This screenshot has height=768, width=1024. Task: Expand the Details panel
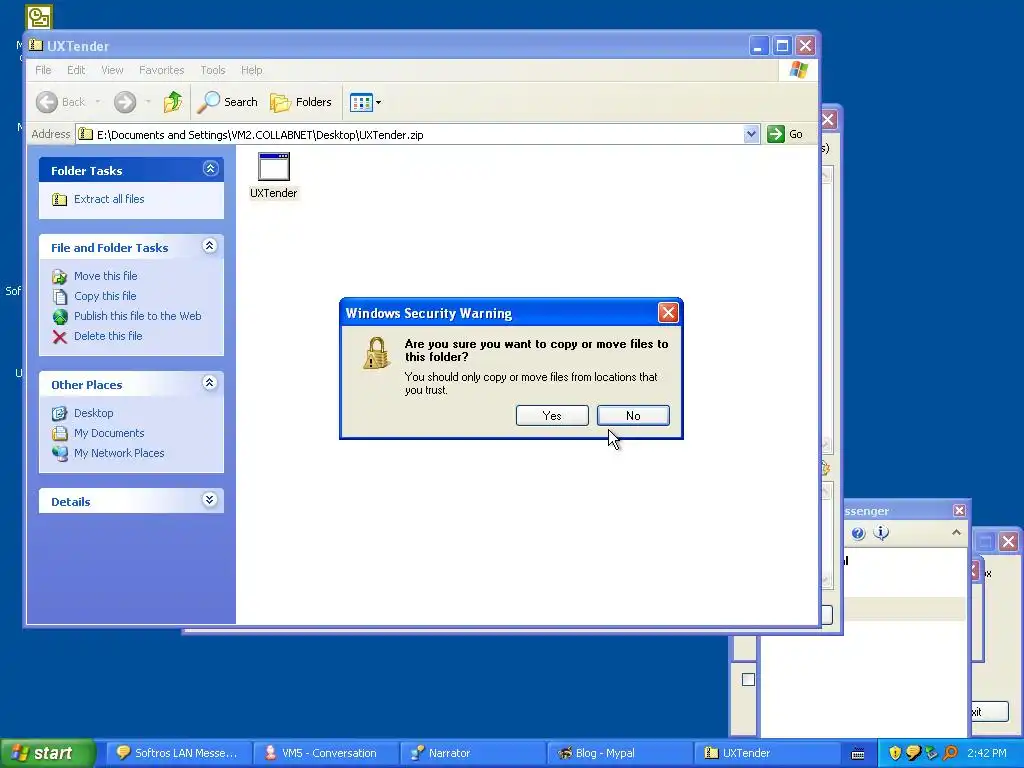[x=210, y=500]
